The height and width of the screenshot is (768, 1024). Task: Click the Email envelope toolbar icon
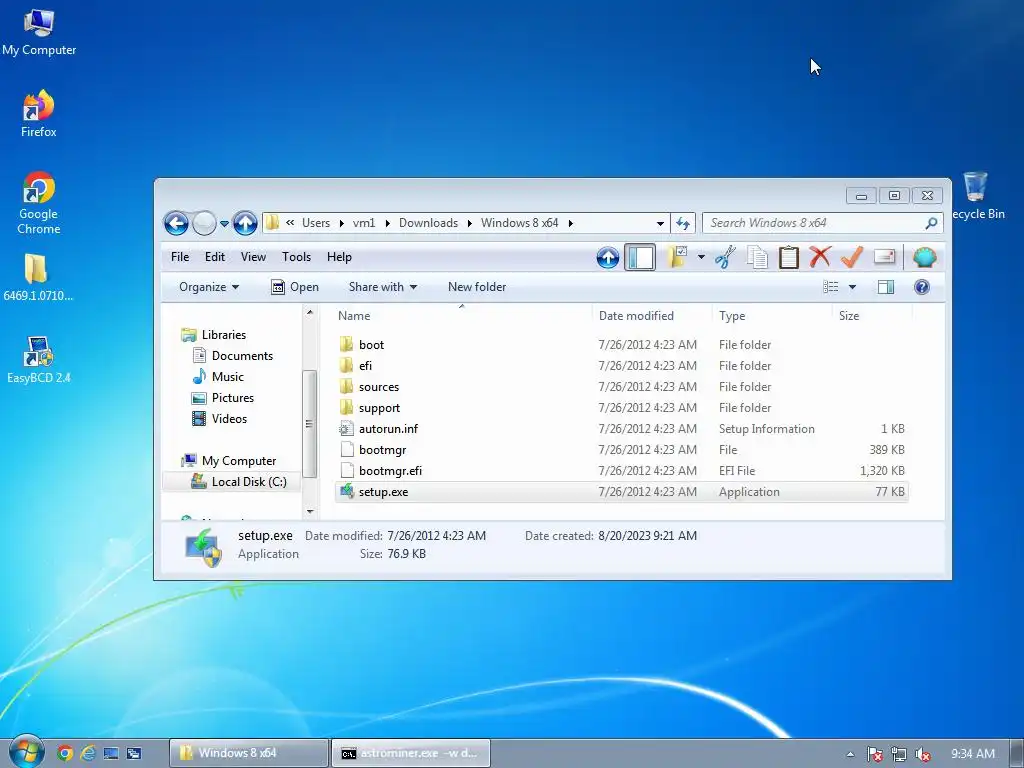(884, 257)
